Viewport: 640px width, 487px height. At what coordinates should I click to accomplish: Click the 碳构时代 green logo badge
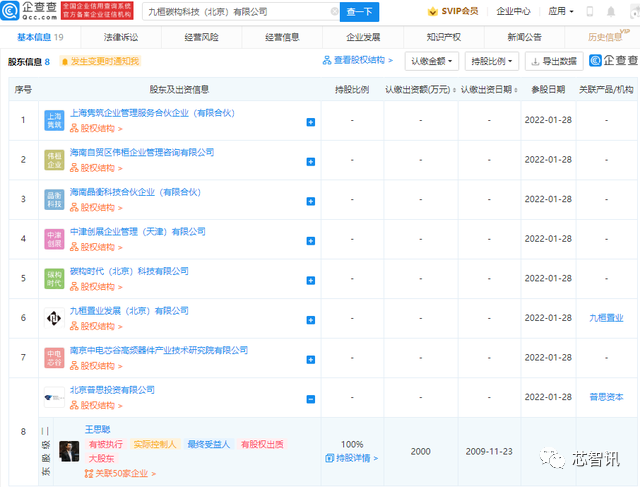coord(54,279)
